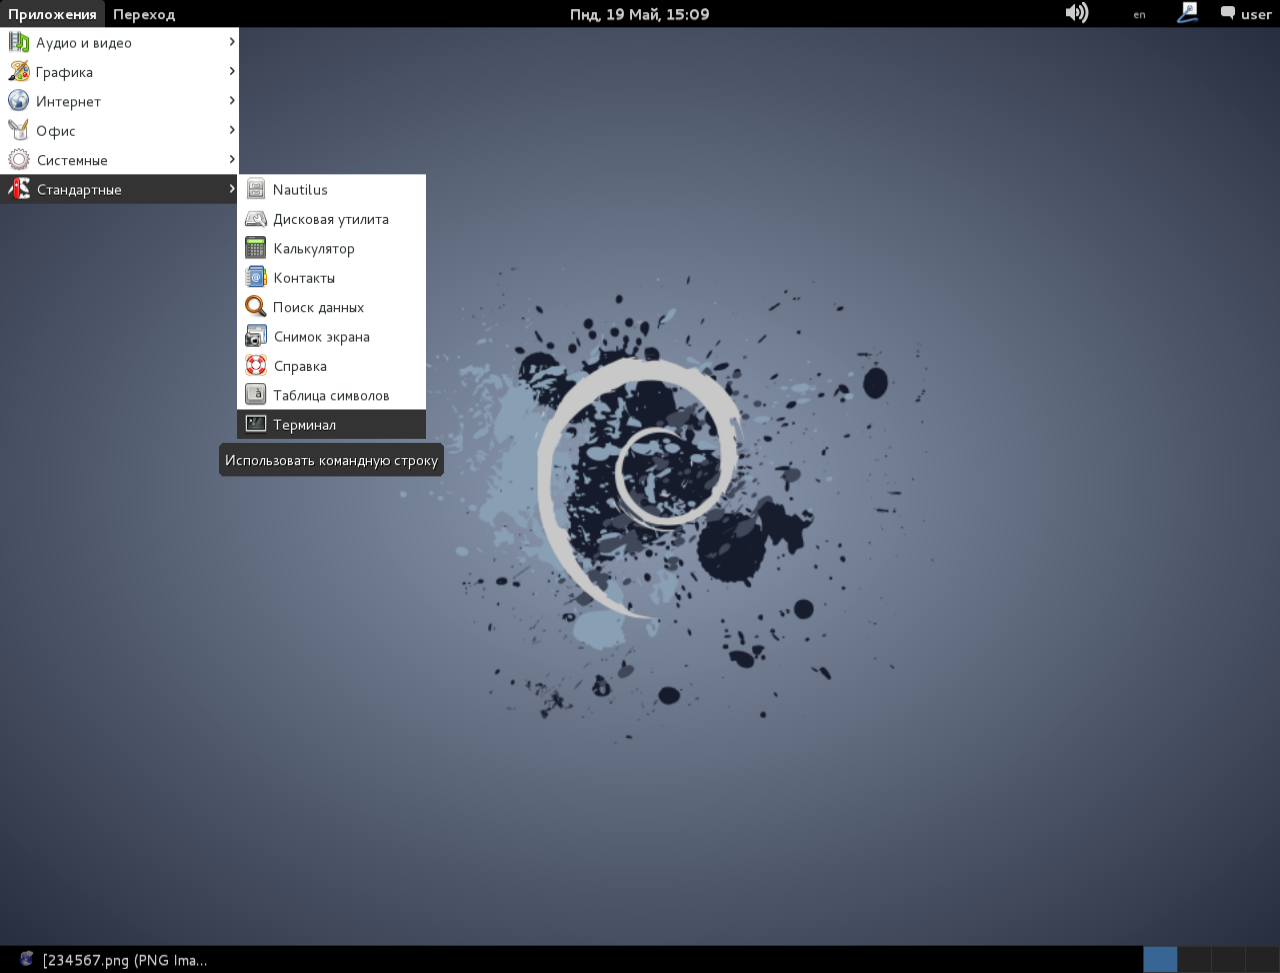The height and width of the screenshot is (973, 1280).
Task: Expand the Интернет submenu arrow
Action: 232,100
